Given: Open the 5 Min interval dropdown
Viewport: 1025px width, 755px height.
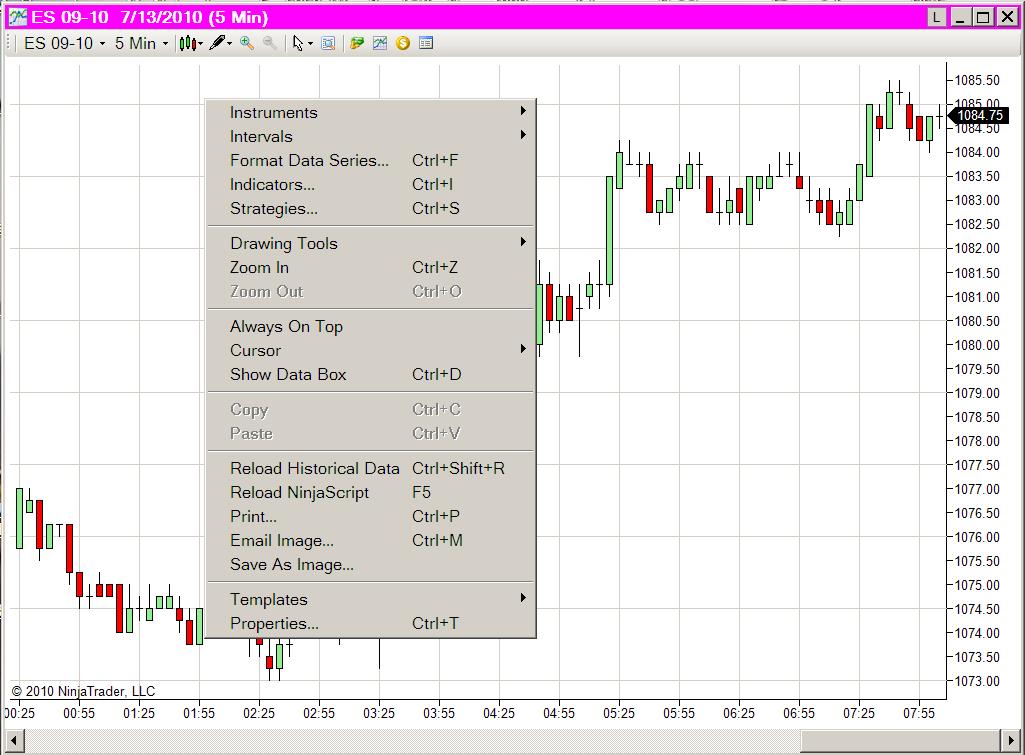Looking at the screenshot, I should (141, 44).
